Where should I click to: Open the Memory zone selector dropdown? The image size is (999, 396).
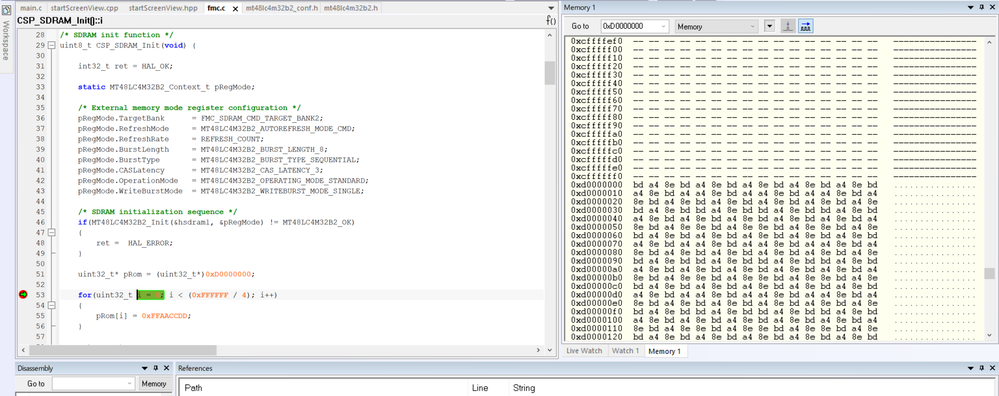[752, 26]
